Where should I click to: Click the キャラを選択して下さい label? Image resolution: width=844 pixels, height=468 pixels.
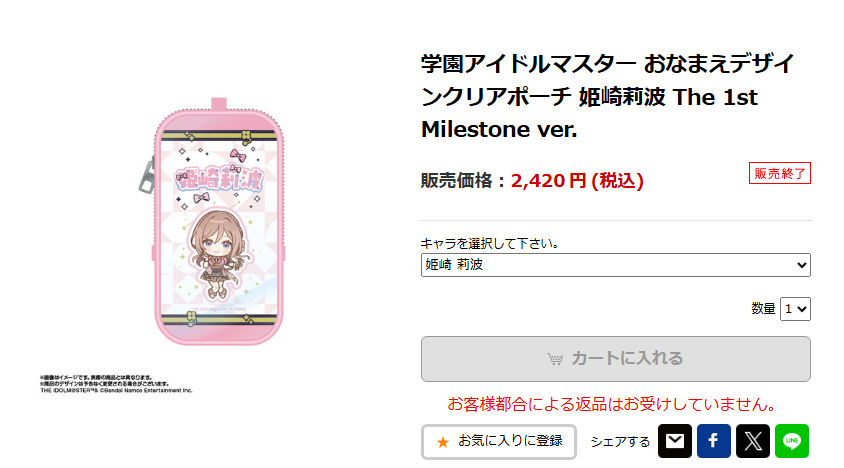[x=489, y=244]
